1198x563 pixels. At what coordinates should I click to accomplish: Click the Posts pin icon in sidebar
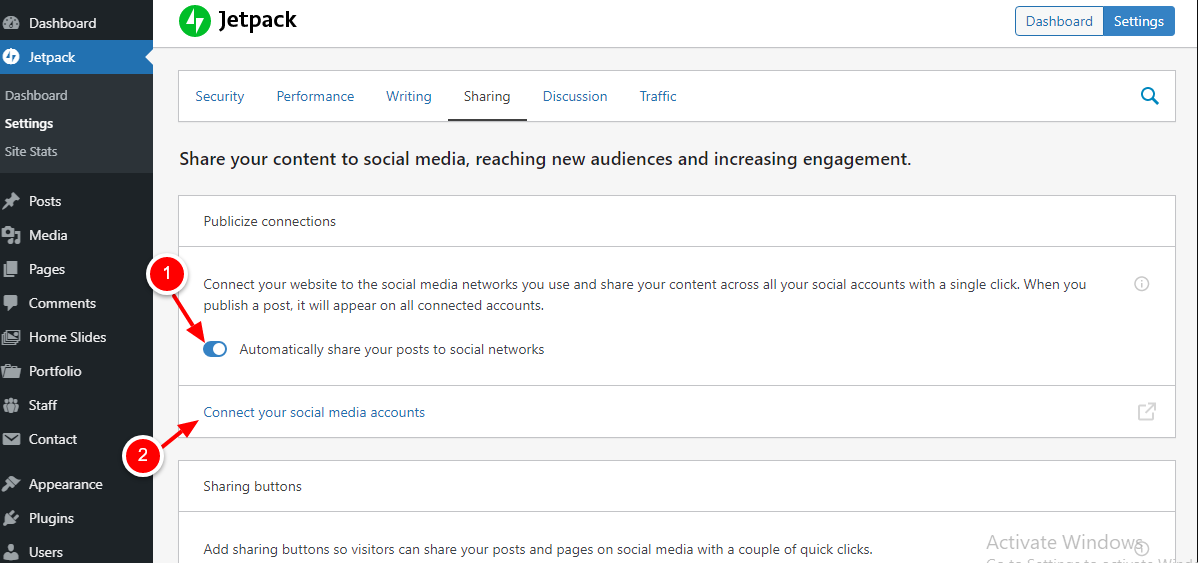click(x=11, y=201)
